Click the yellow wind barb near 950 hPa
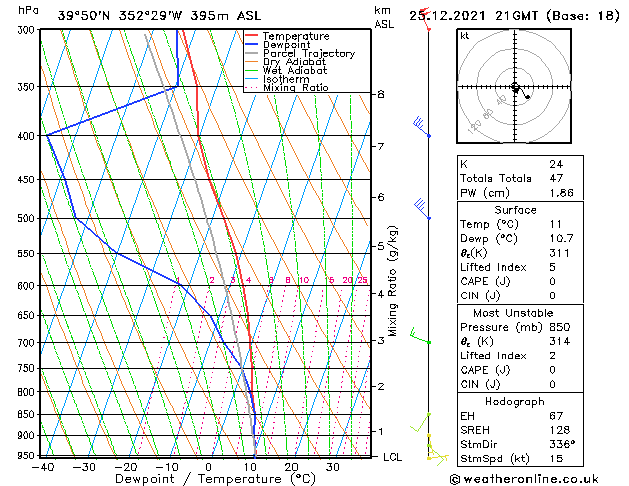Screen dimensions: 629x486 [x=437, y=458]
